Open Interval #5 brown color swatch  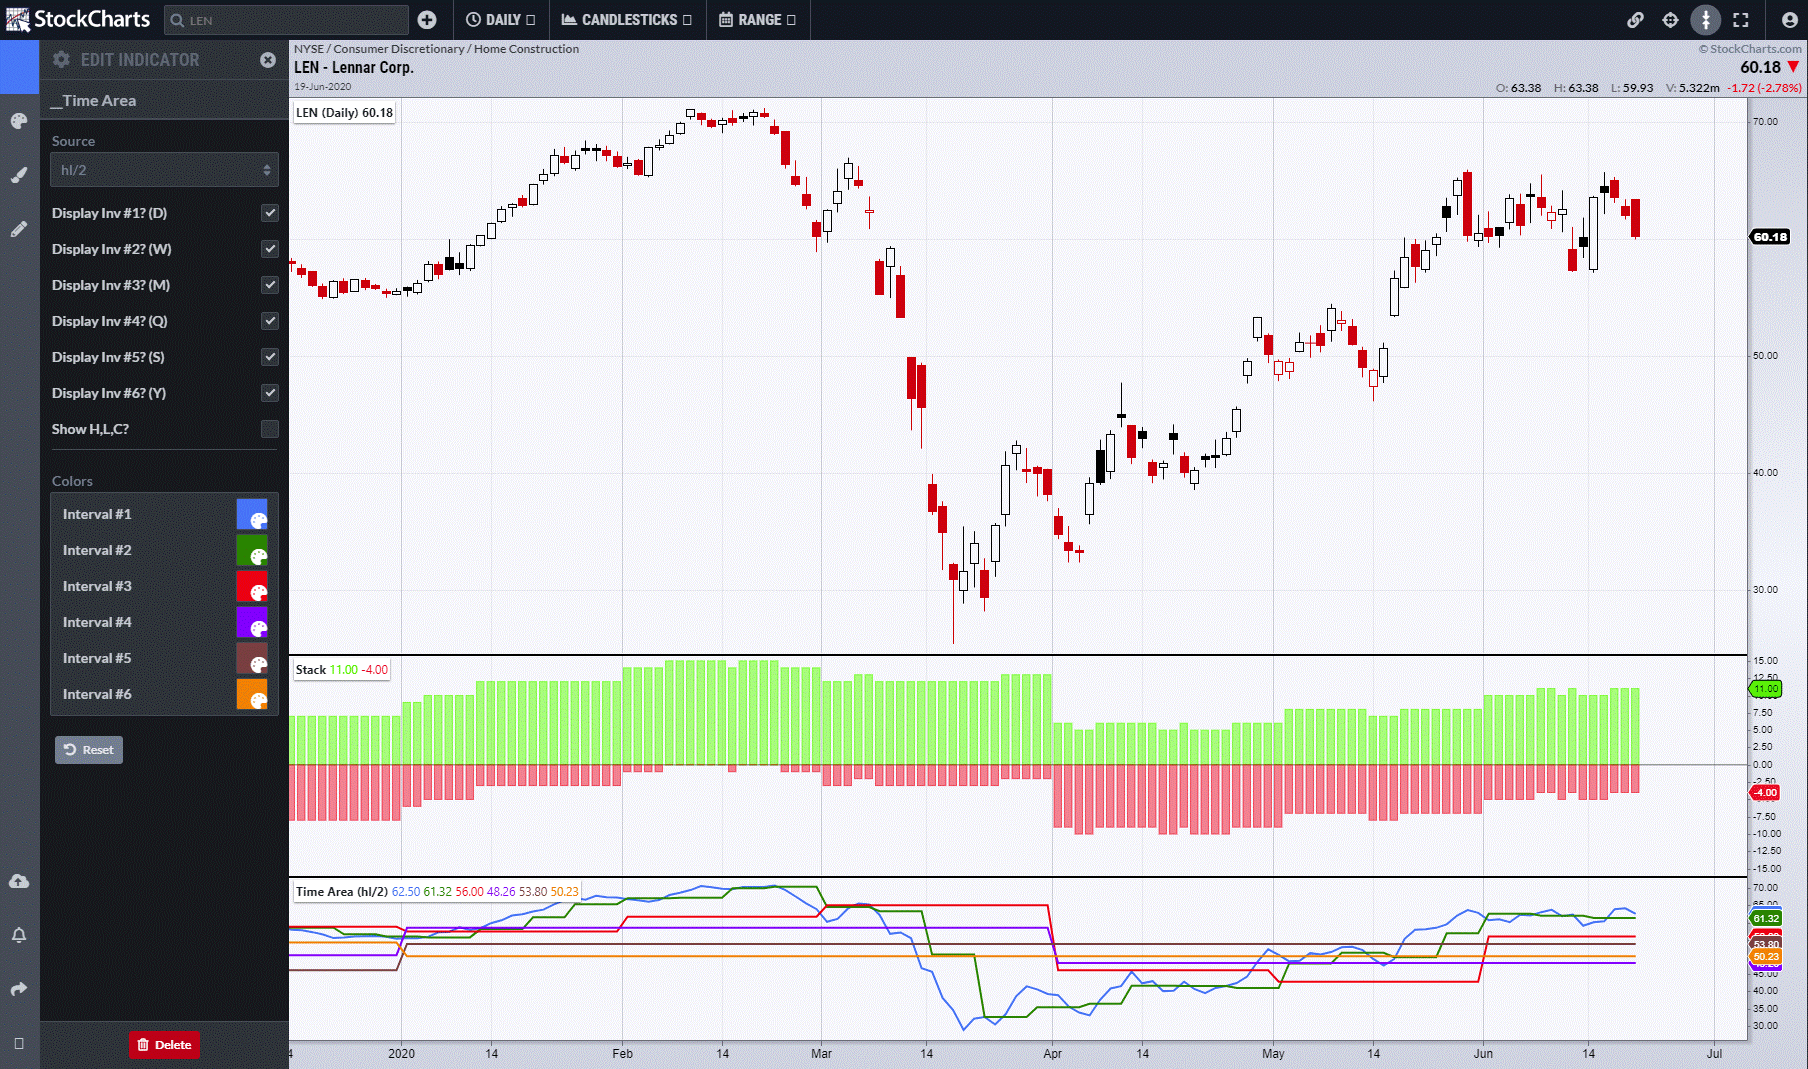252,658
